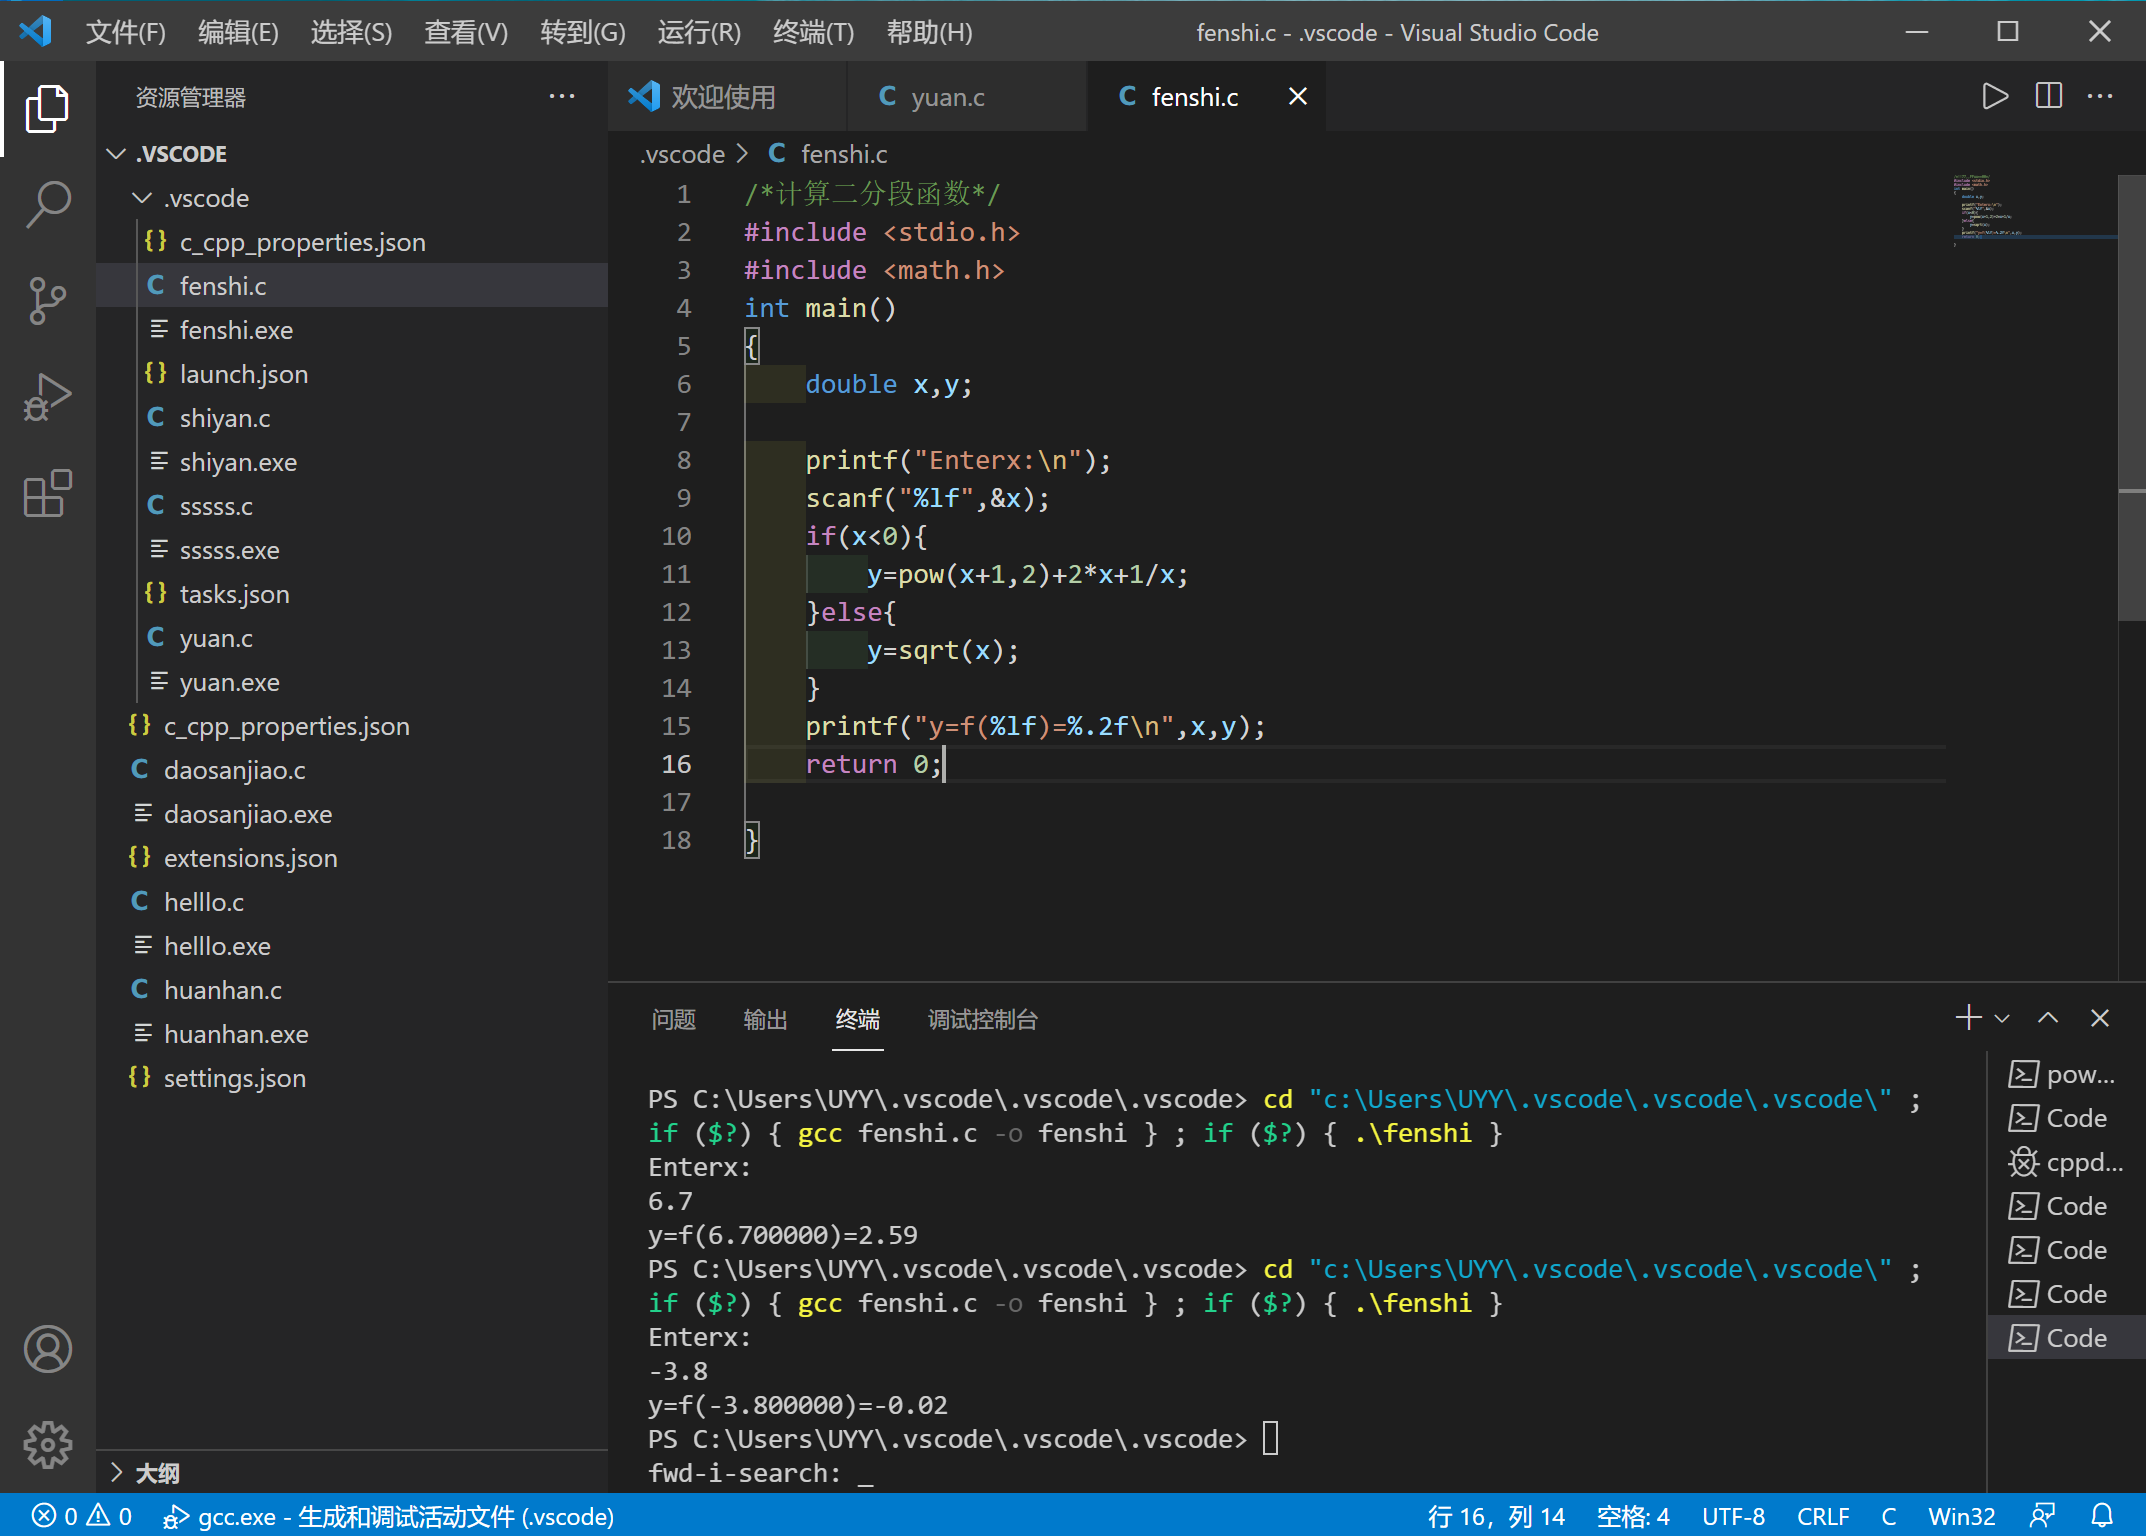Open the Extensions view

tap(47, 493)
